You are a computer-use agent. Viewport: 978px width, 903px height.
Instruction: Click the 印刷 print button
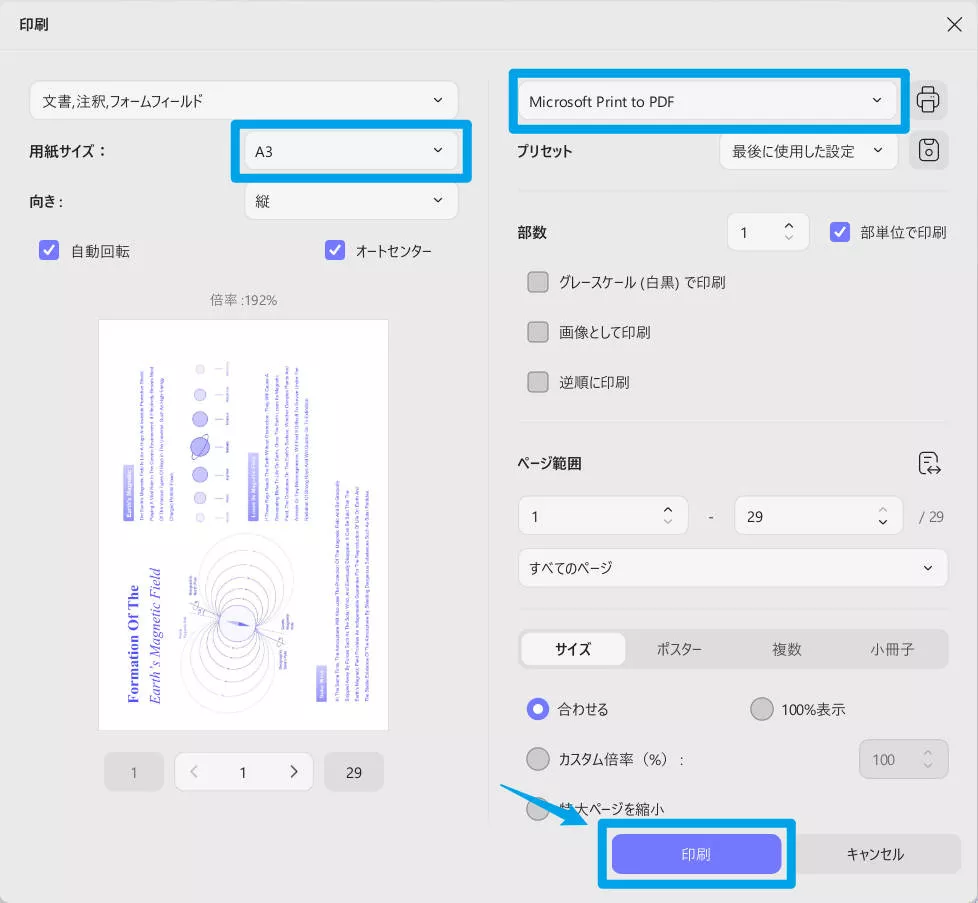[x=695, y=854]
